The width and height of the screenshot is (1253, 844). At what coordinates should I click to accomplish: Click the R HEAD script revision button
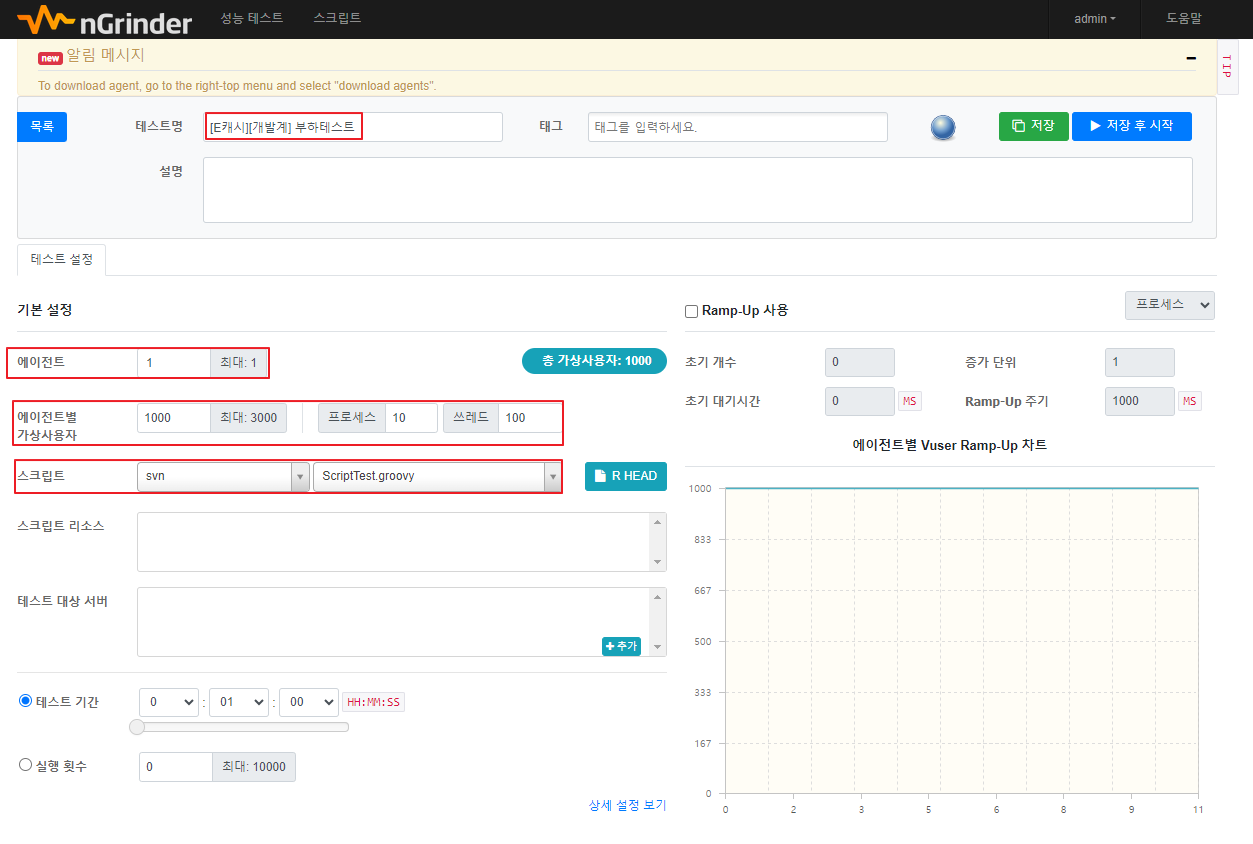[626, 476]
